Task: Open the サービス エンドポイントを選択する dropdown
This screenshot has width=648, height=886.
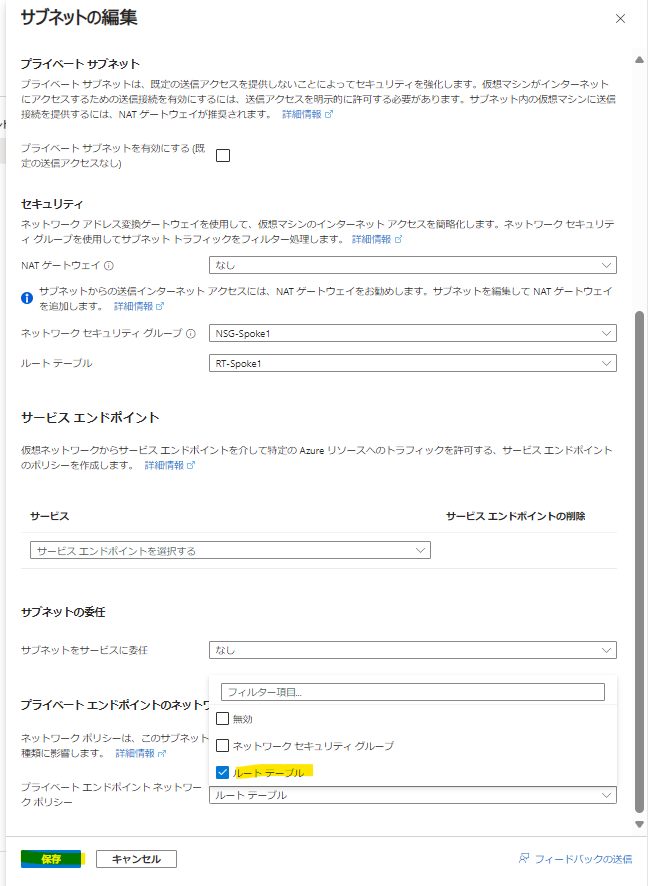Action: point(230,550)
